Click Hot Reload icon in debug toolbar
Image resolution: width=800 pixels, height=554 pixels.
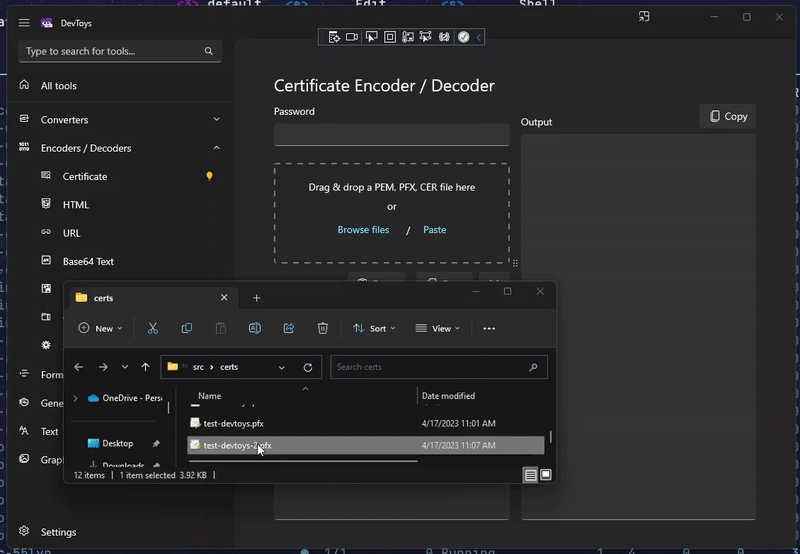(x=444, y=37)
